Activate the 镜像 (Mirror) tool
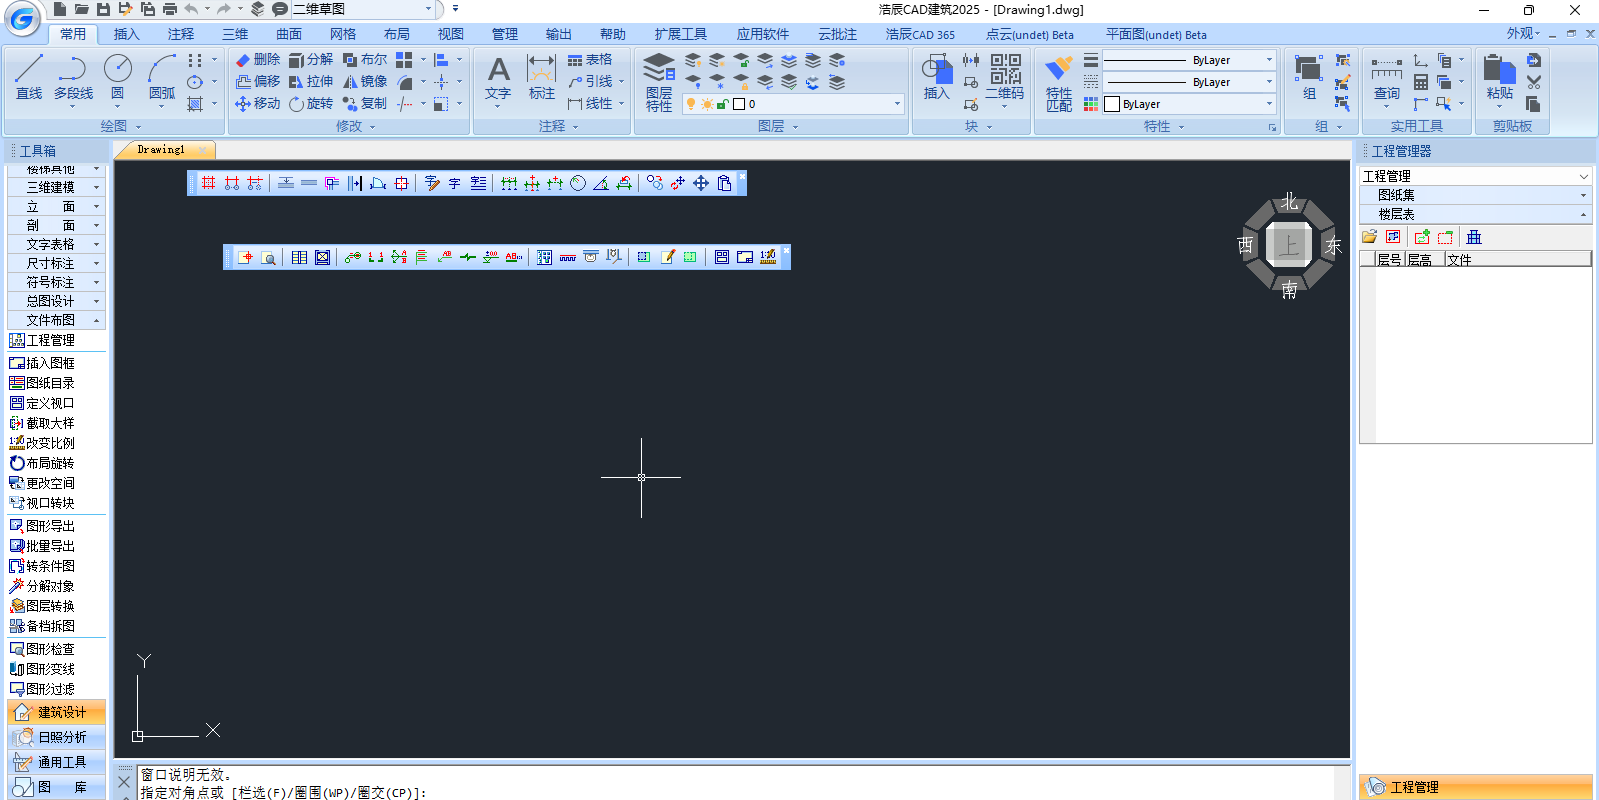This screenshot has height=800, width=1599. (365, 82)
